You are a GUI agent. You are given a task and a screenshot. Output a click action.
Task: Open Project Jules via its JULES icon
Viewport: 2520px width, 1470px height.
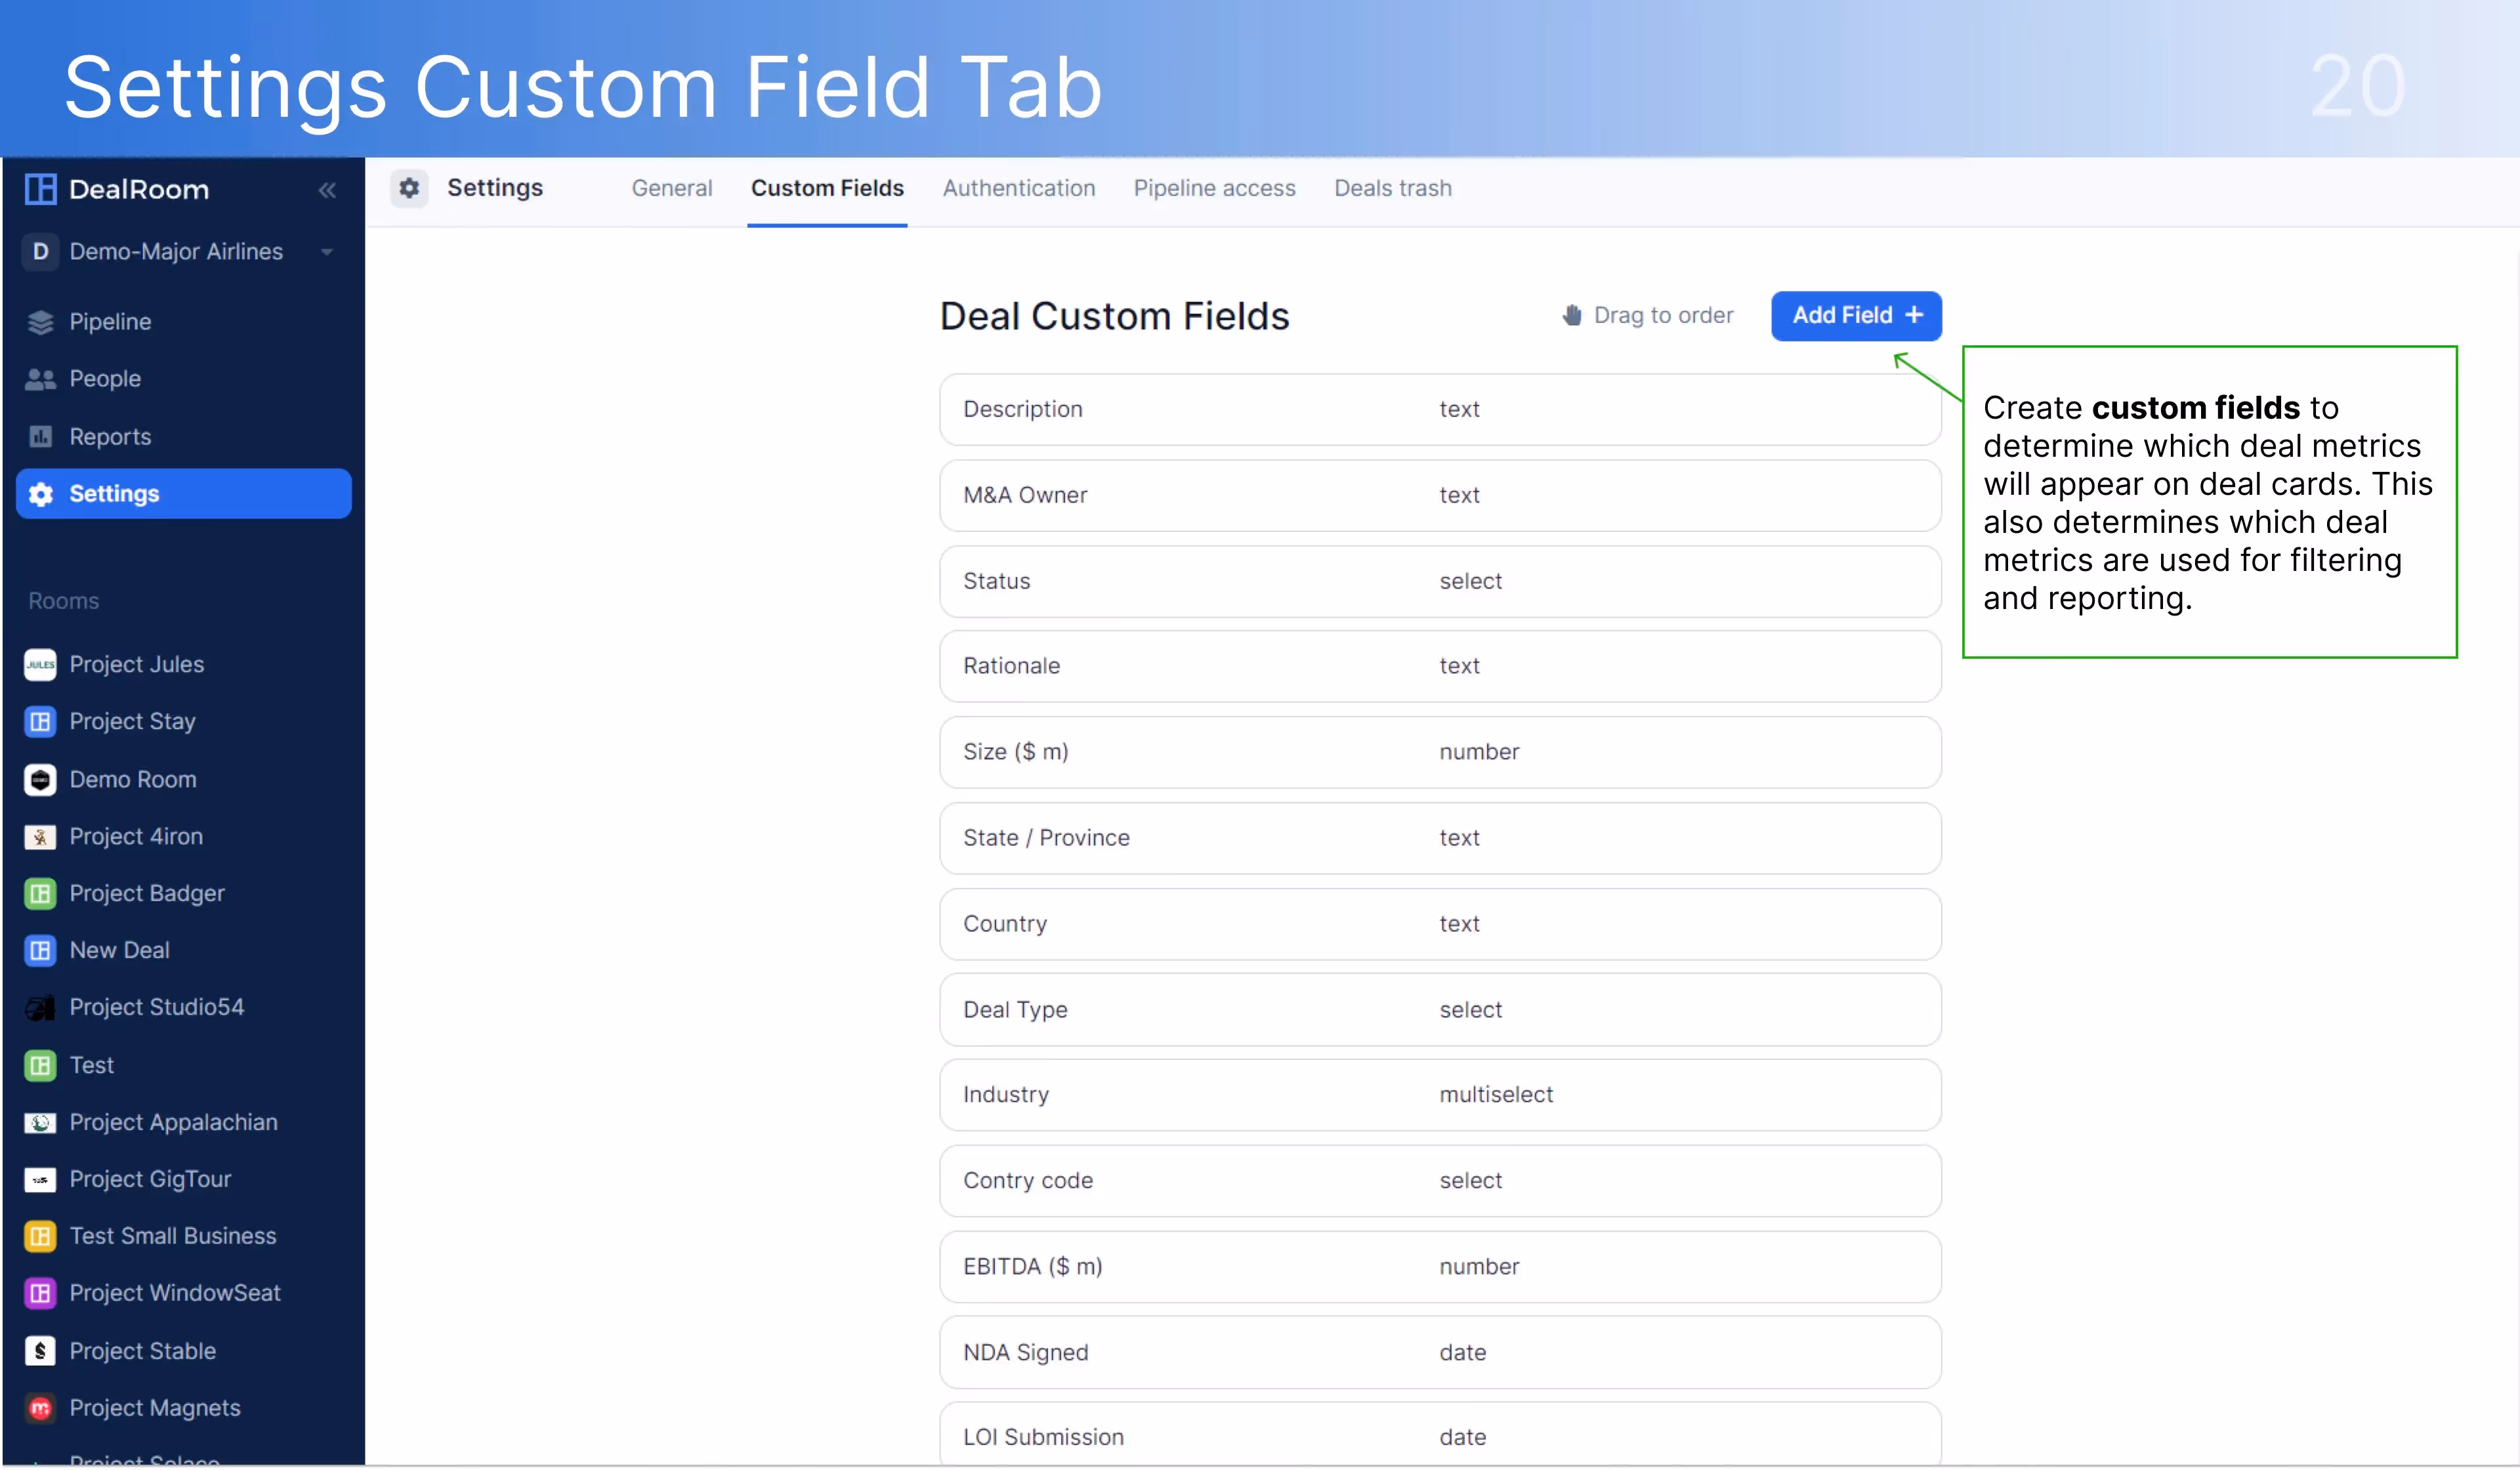(x=40, y=664)
